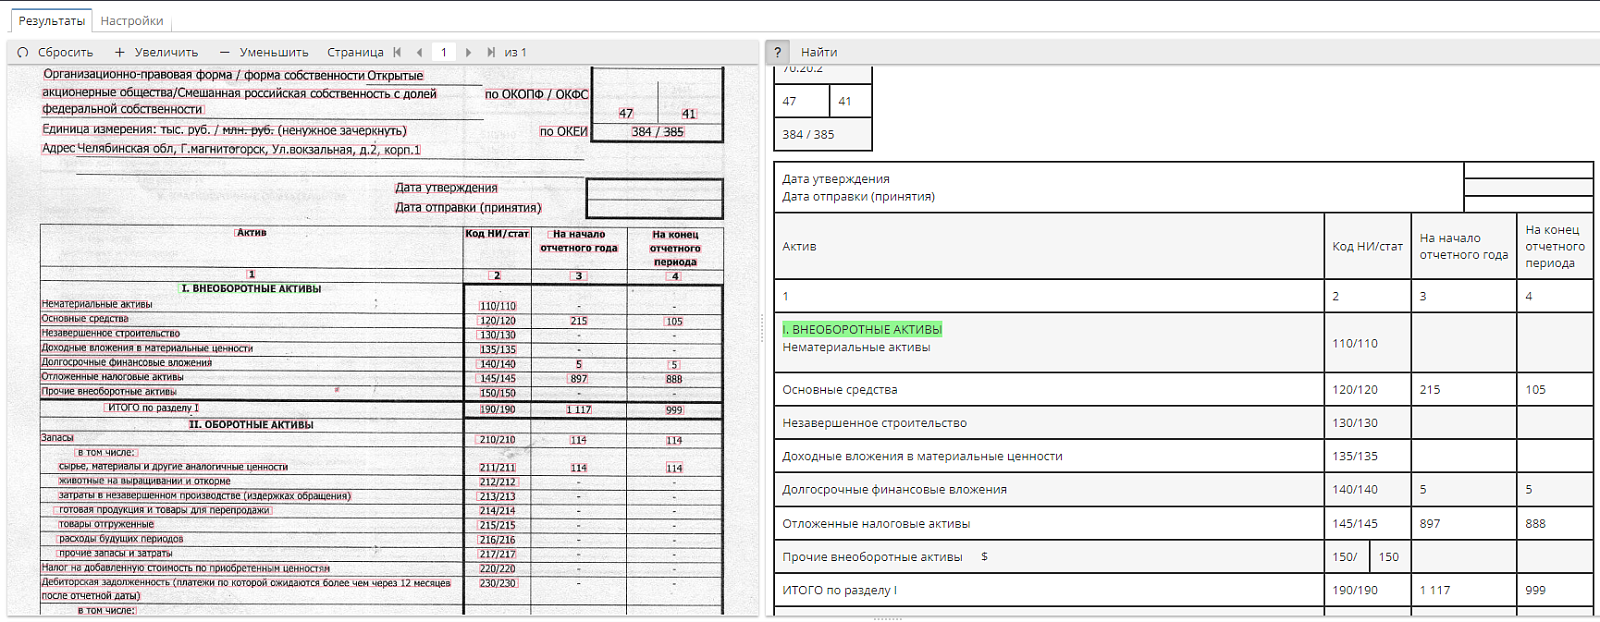Click the Уменьшить zoom-out button
Screen dimensions: 1600x622
point(264,52)
